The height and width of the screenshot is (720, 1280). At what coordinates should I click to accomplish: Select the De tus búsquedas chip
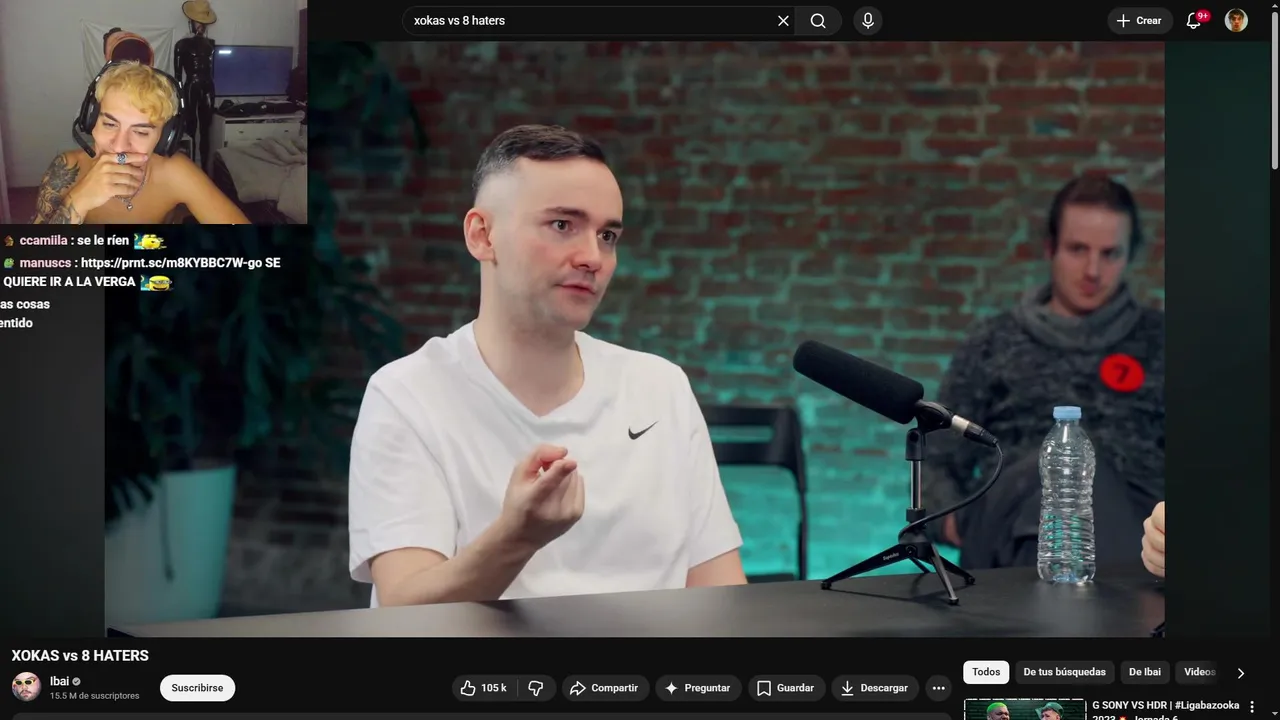tap(1064, 672)
